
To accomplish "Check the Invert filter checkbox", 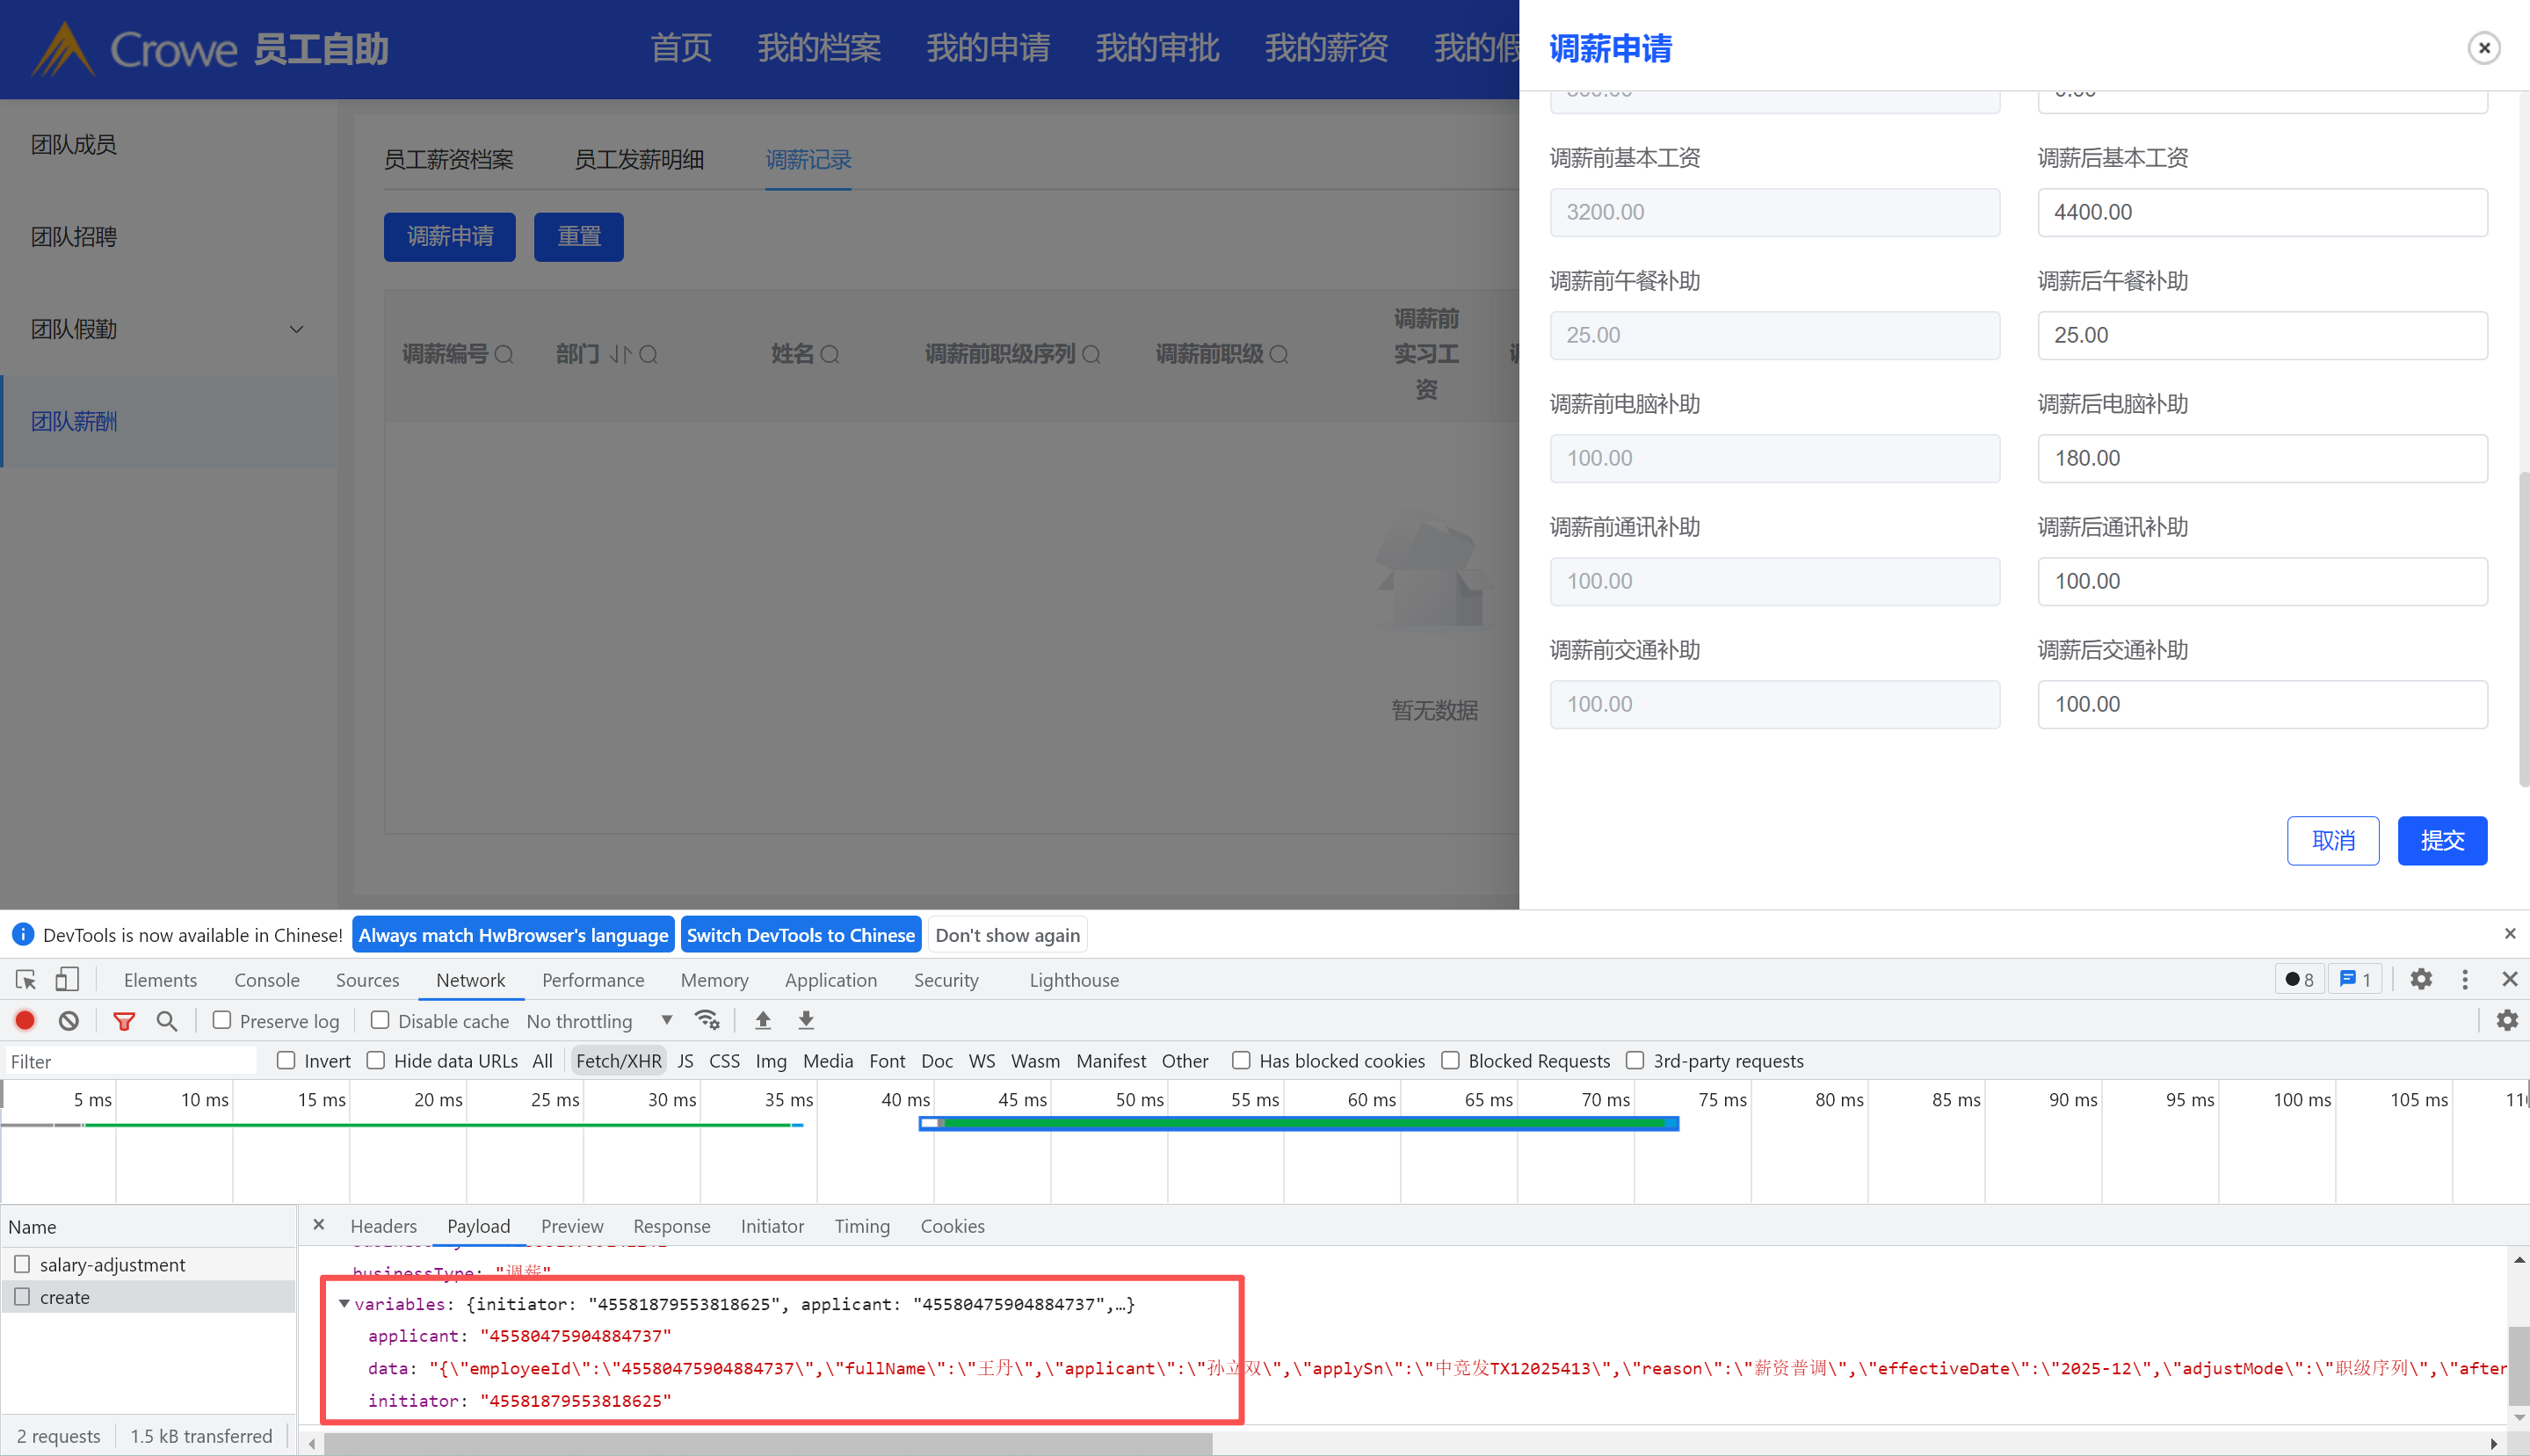I will click(x=286, y=1060).
